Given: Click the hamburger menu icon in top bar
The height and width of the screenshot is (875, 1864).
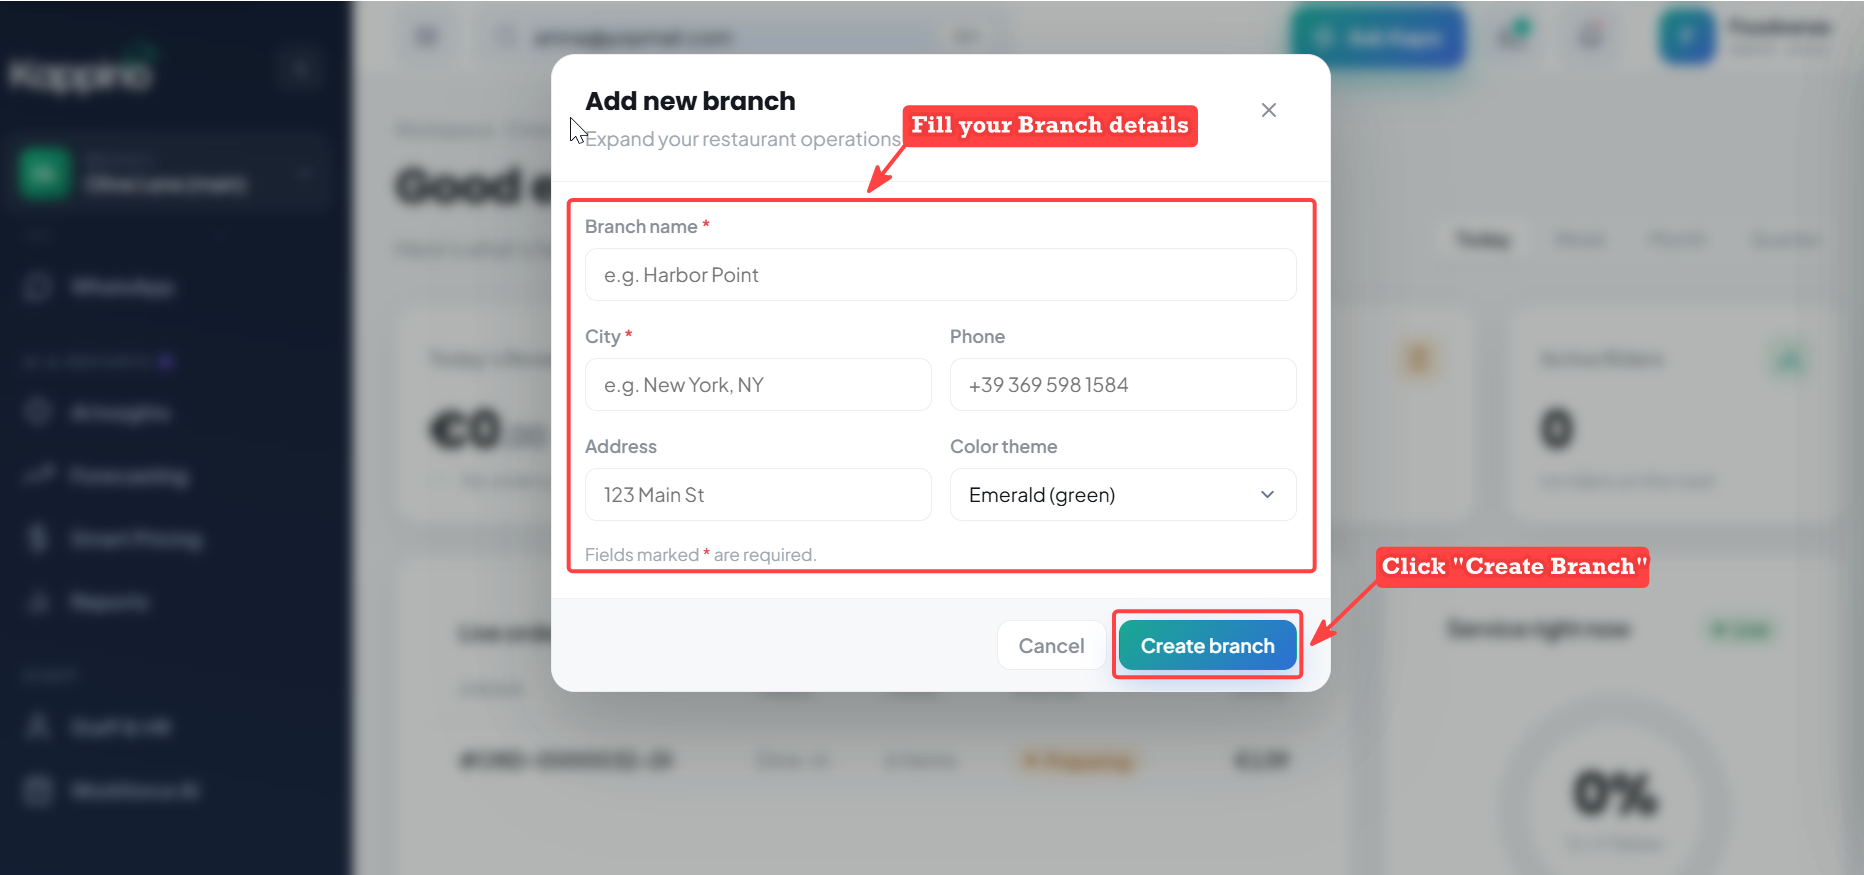Looking at the screenshot, I should coord(426,37).
